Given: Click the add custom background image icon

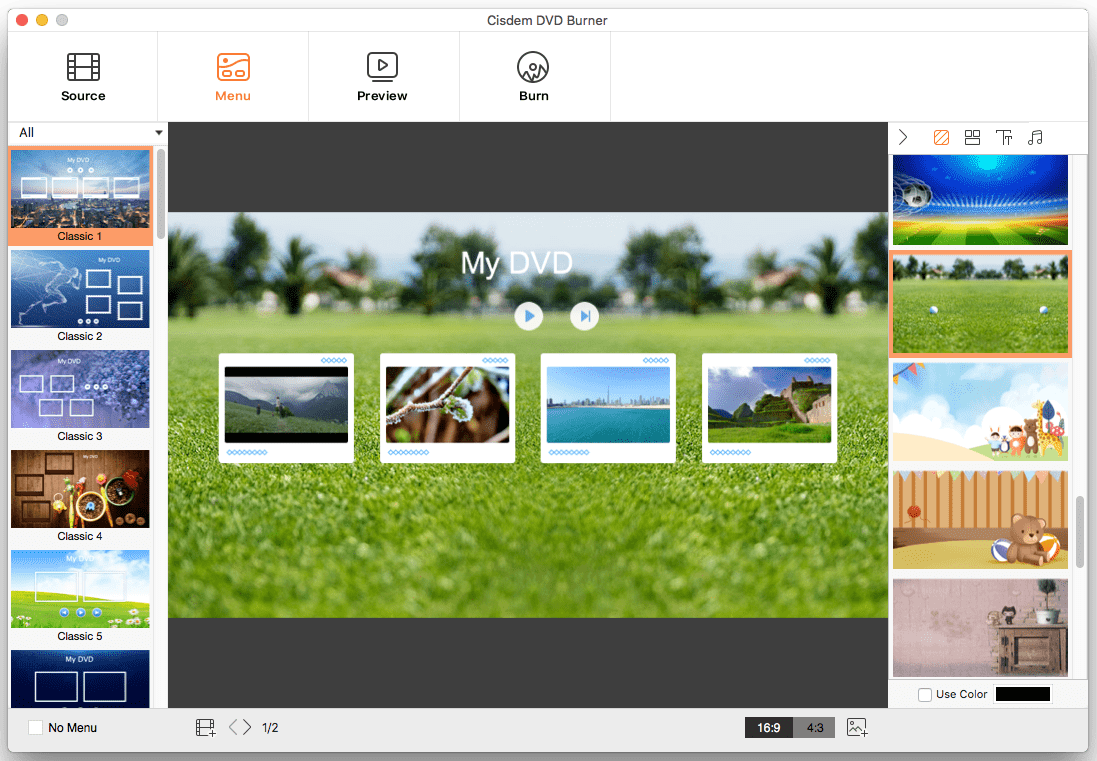Looking at the screenshot, I should point(857,727).
